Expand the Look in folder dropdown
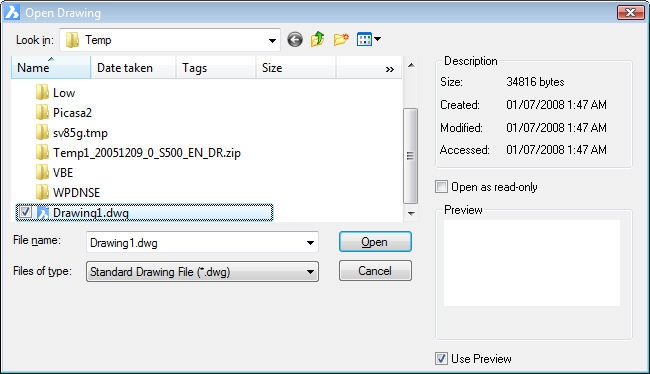 (272, 40)
